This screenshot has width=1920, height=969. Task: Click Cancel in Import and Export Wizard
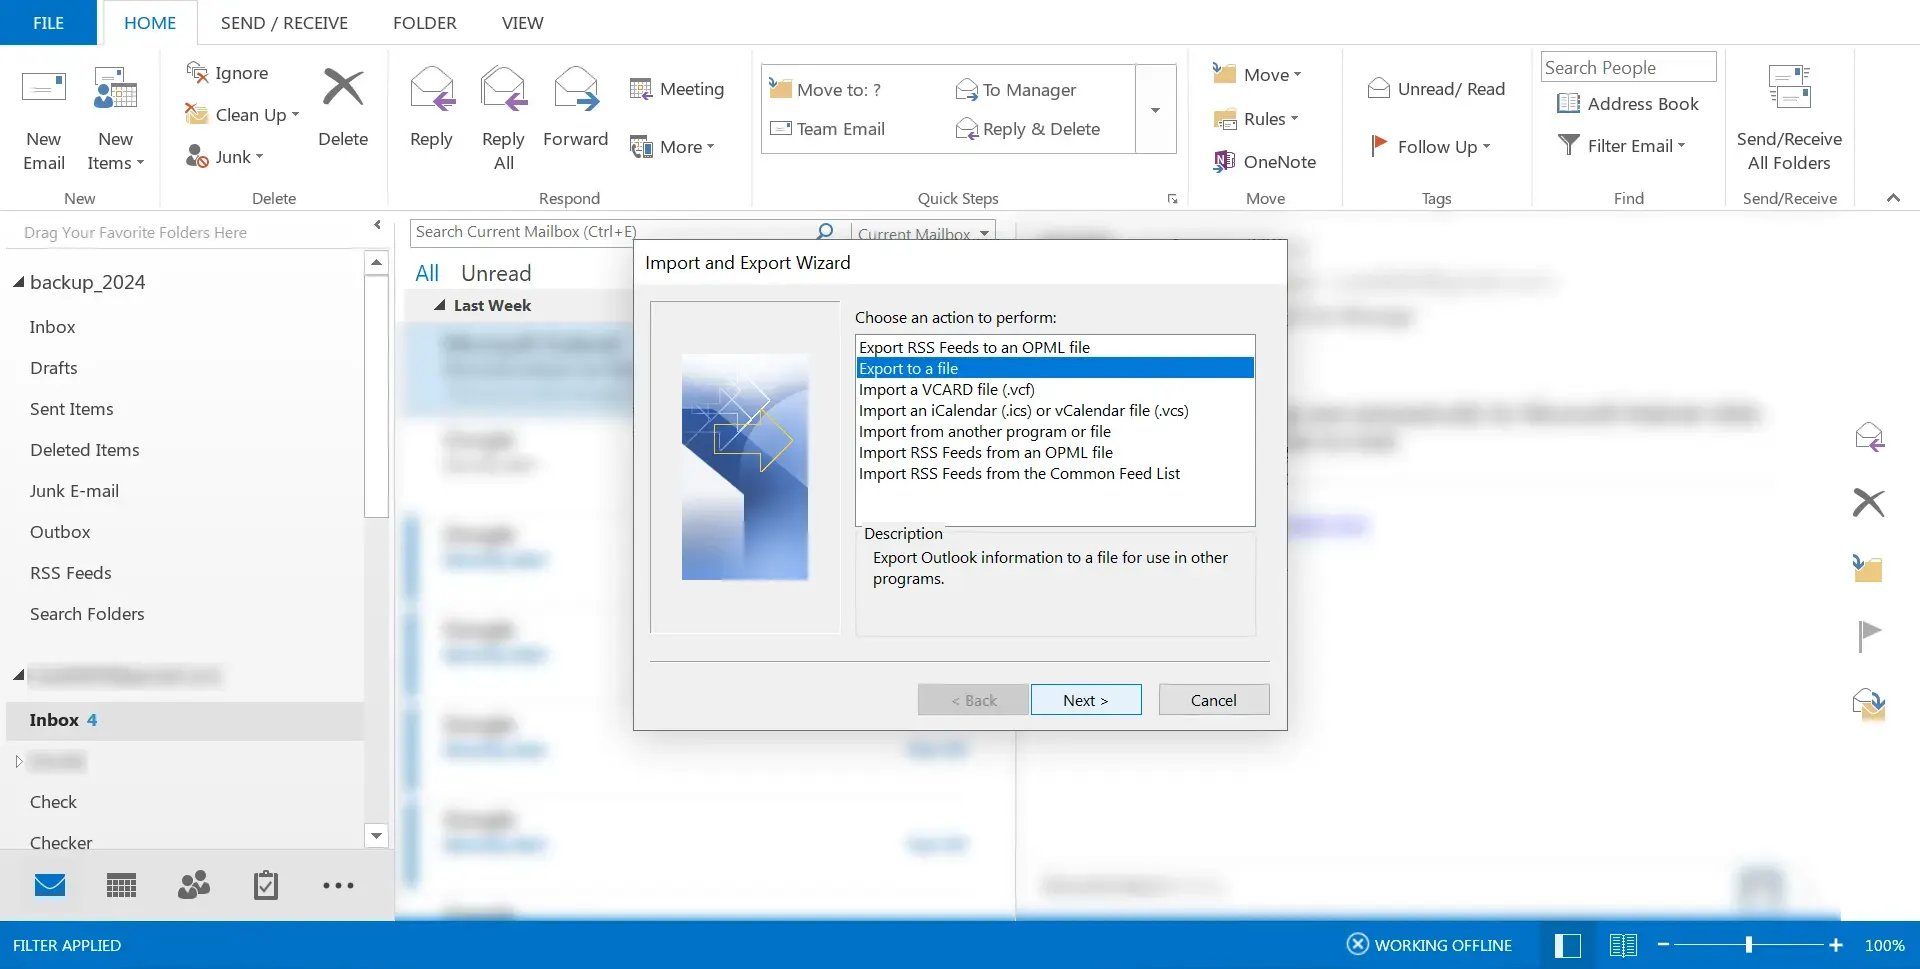pos(1214,700)
